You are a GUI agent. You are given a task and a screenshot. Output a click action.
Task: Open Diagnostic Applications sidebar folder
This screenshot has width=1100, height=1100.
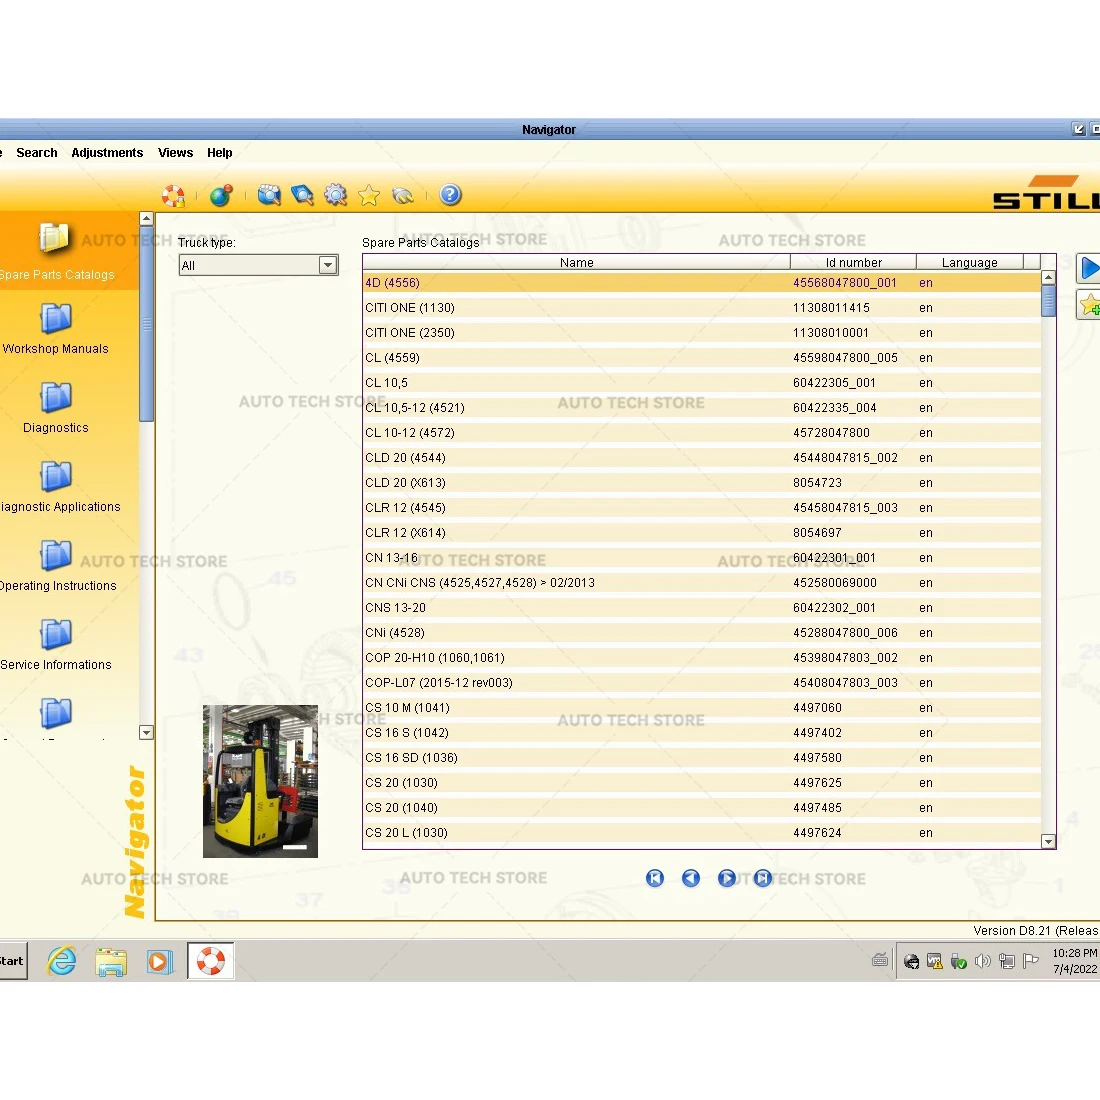point(58,486)
